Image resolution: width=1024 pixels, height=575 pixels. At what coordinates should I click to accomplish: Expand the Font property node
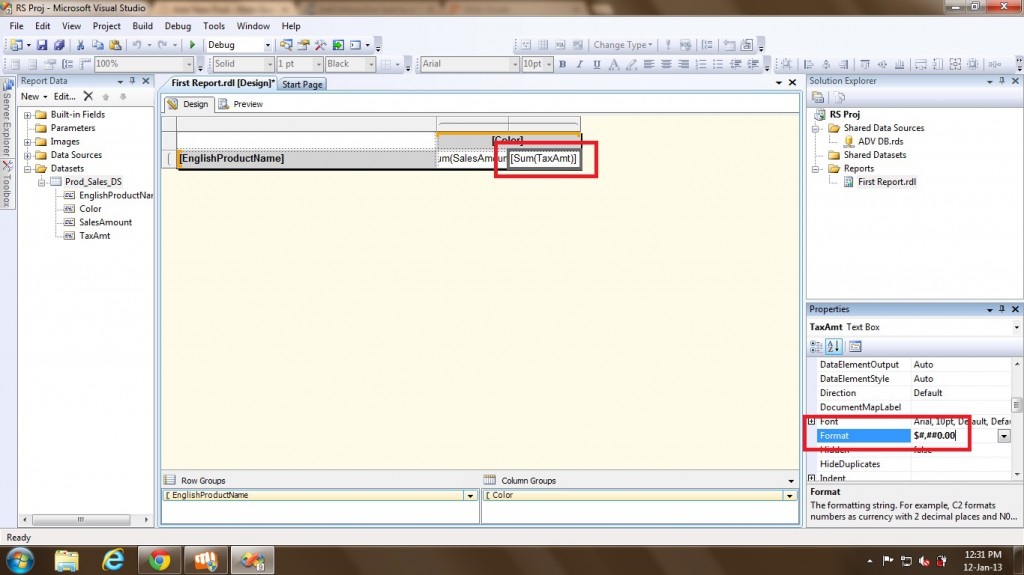[811, 422]
